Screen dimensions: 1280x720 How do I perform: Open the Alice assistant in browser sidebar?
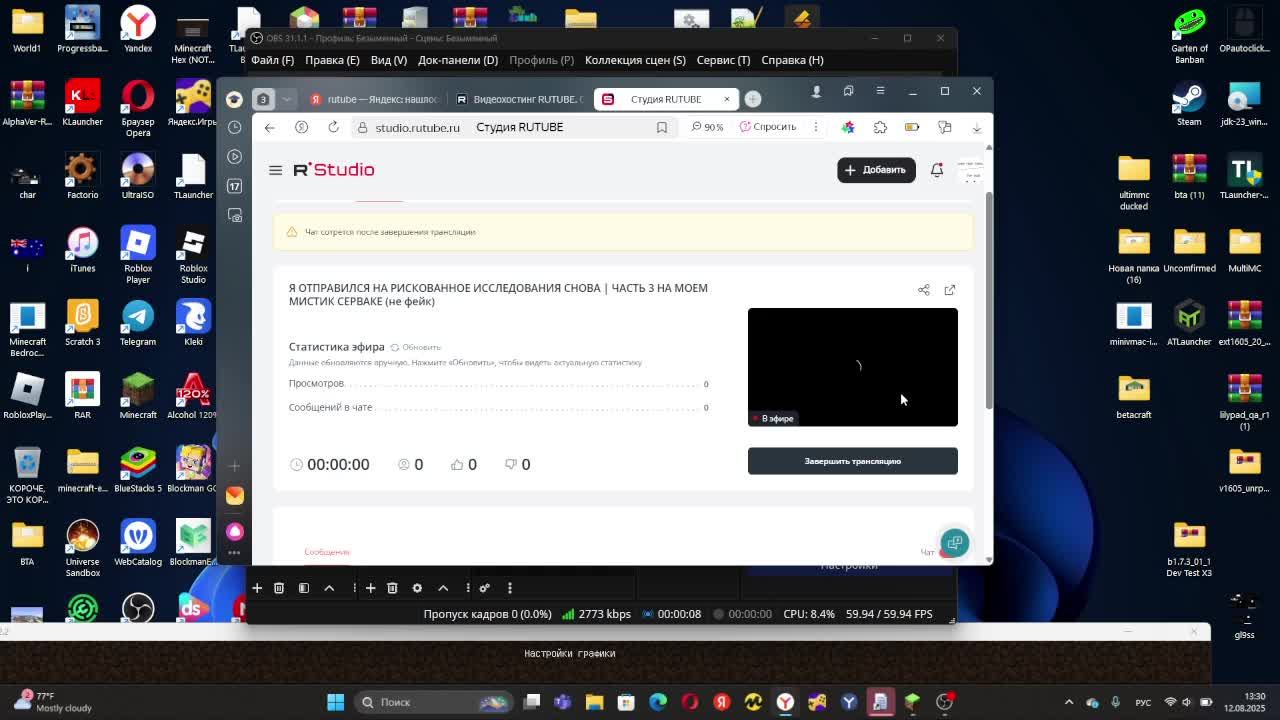[235, 531]
